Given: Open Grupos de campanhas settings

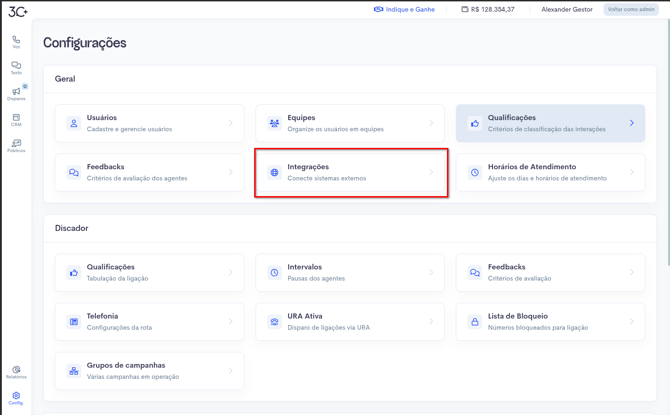Looking at the screenshot, I should pos(149,370).
